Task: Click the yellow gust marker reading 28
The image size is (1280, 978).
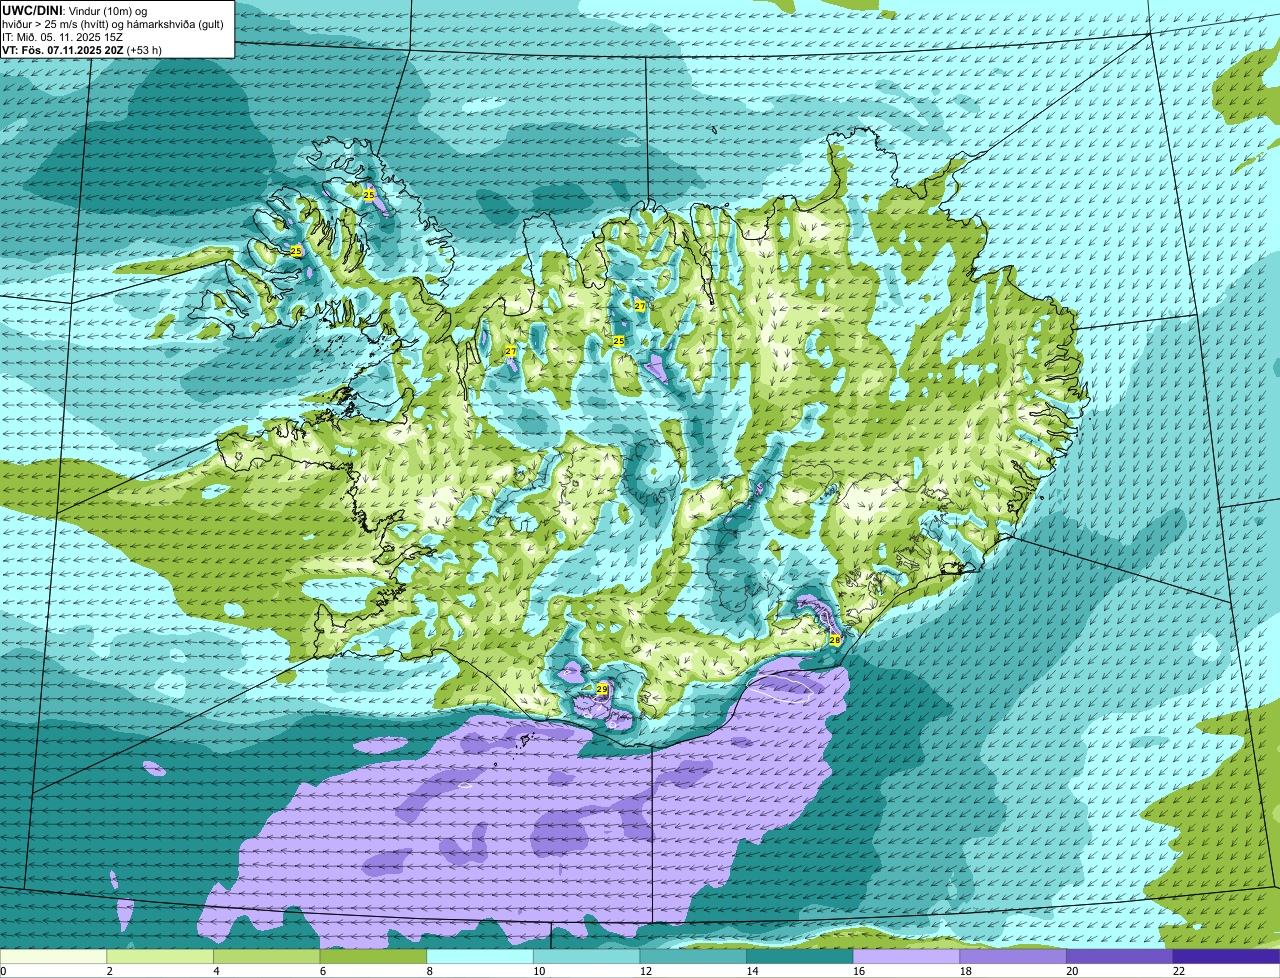Action: 835,639
